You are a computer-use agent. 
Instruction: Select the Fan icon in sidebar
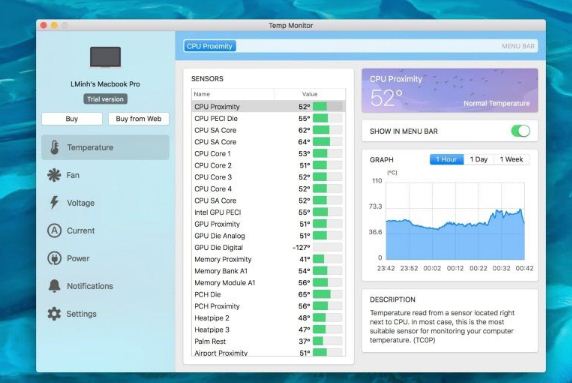54,175
